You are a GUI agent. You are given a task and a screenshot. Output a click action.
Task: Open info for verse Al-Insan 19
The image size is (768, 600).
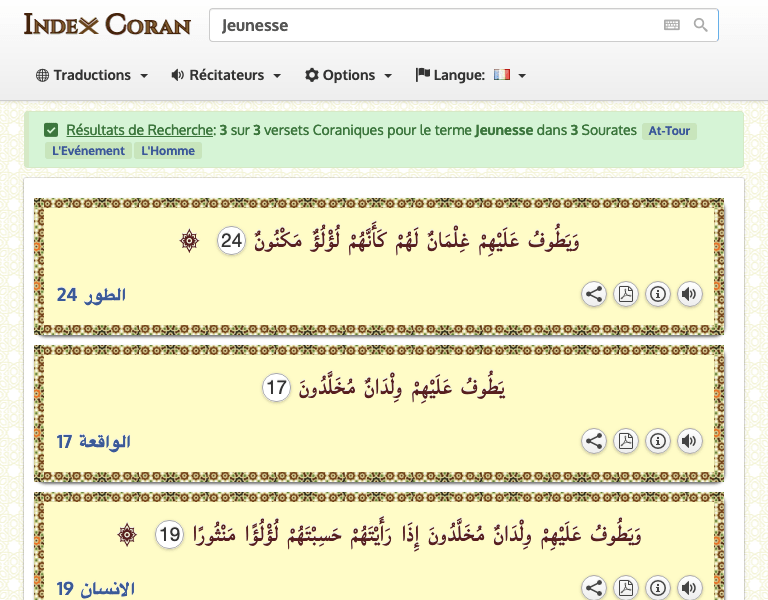658,588
